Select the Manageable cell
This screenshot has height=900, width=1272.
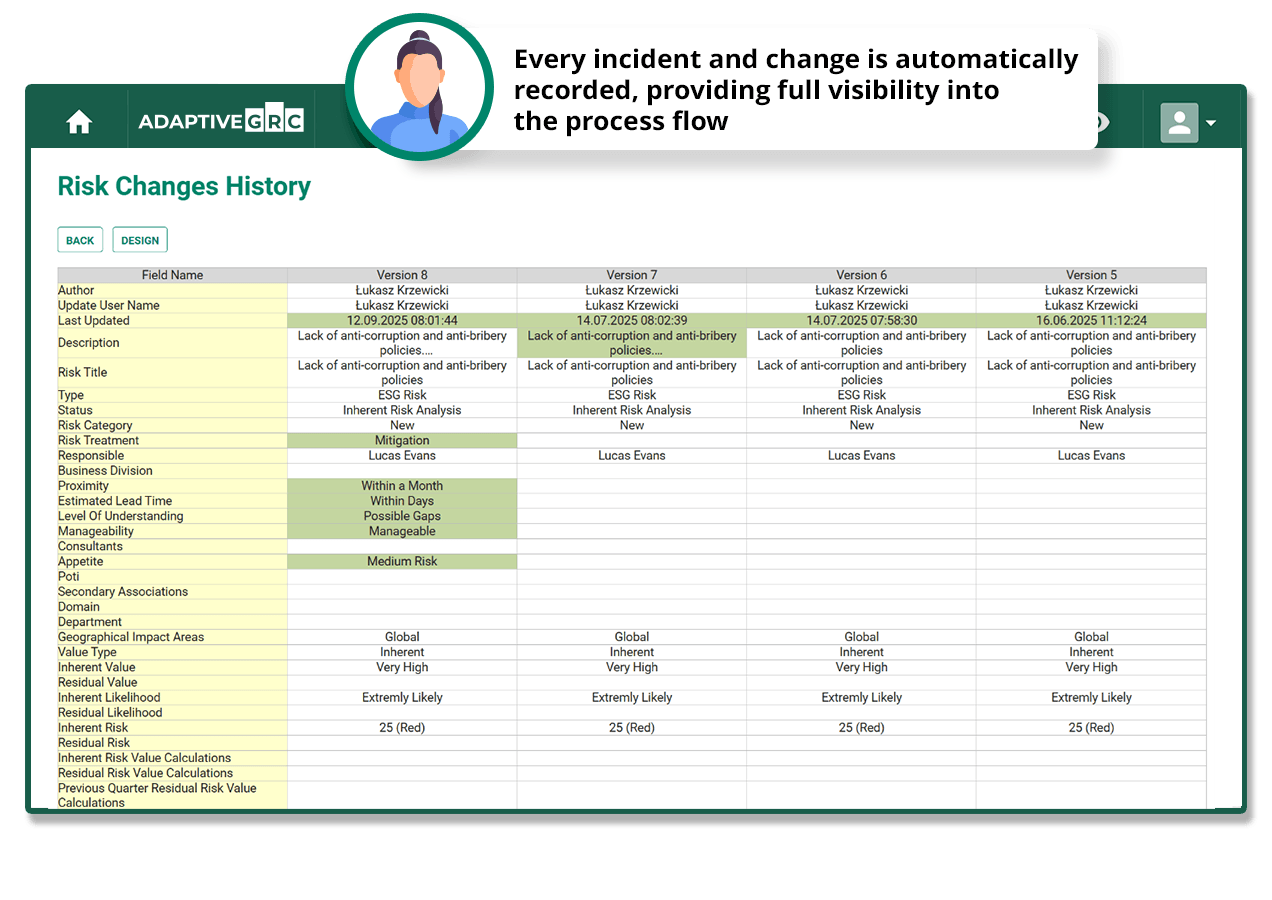click(402, 531)
